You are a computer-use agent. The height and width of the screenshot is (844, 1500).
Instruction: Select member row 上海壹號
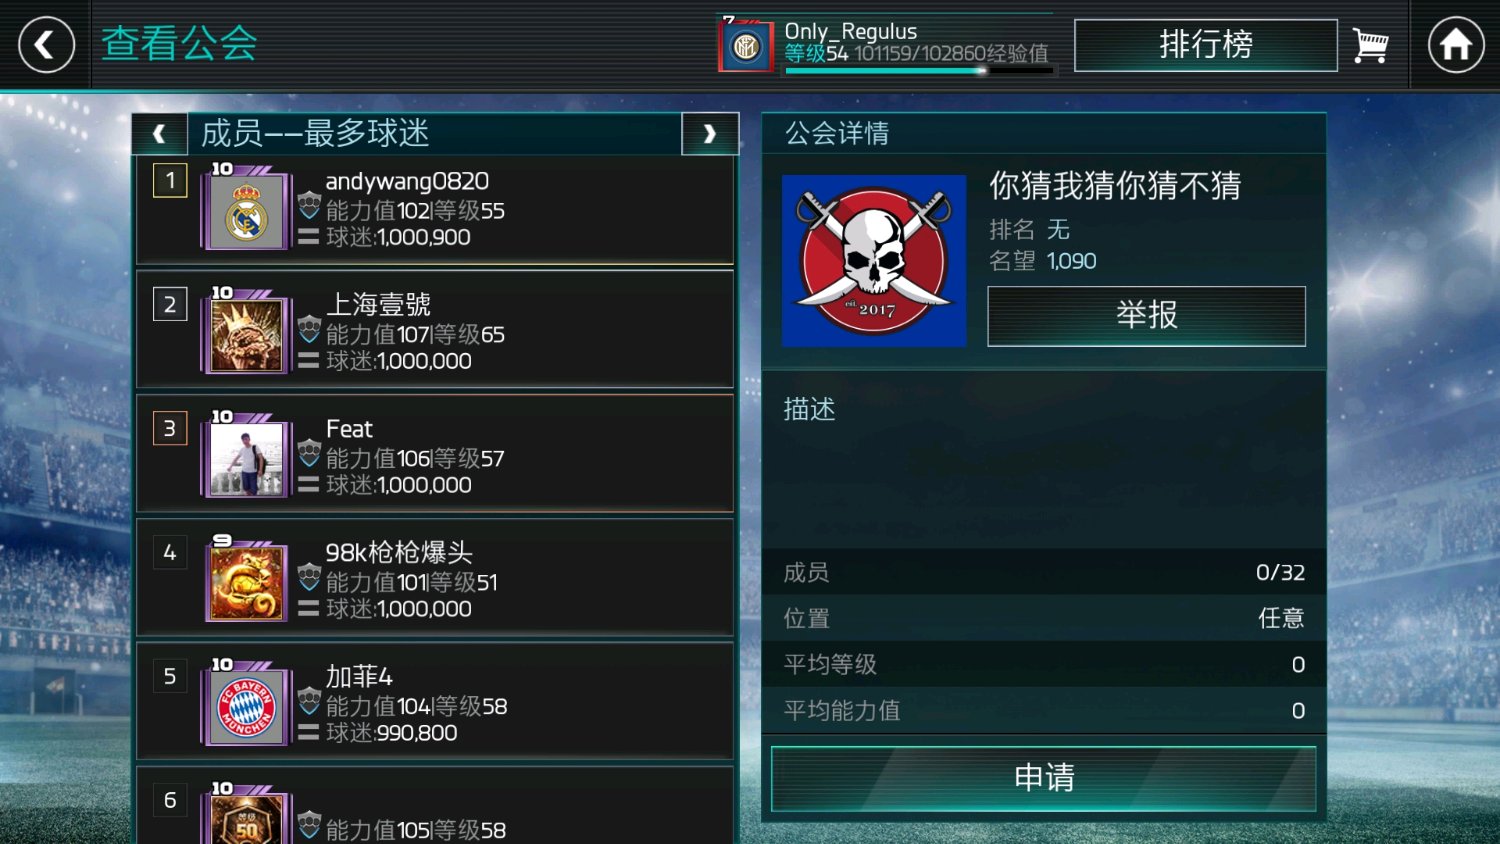point(435,329)
